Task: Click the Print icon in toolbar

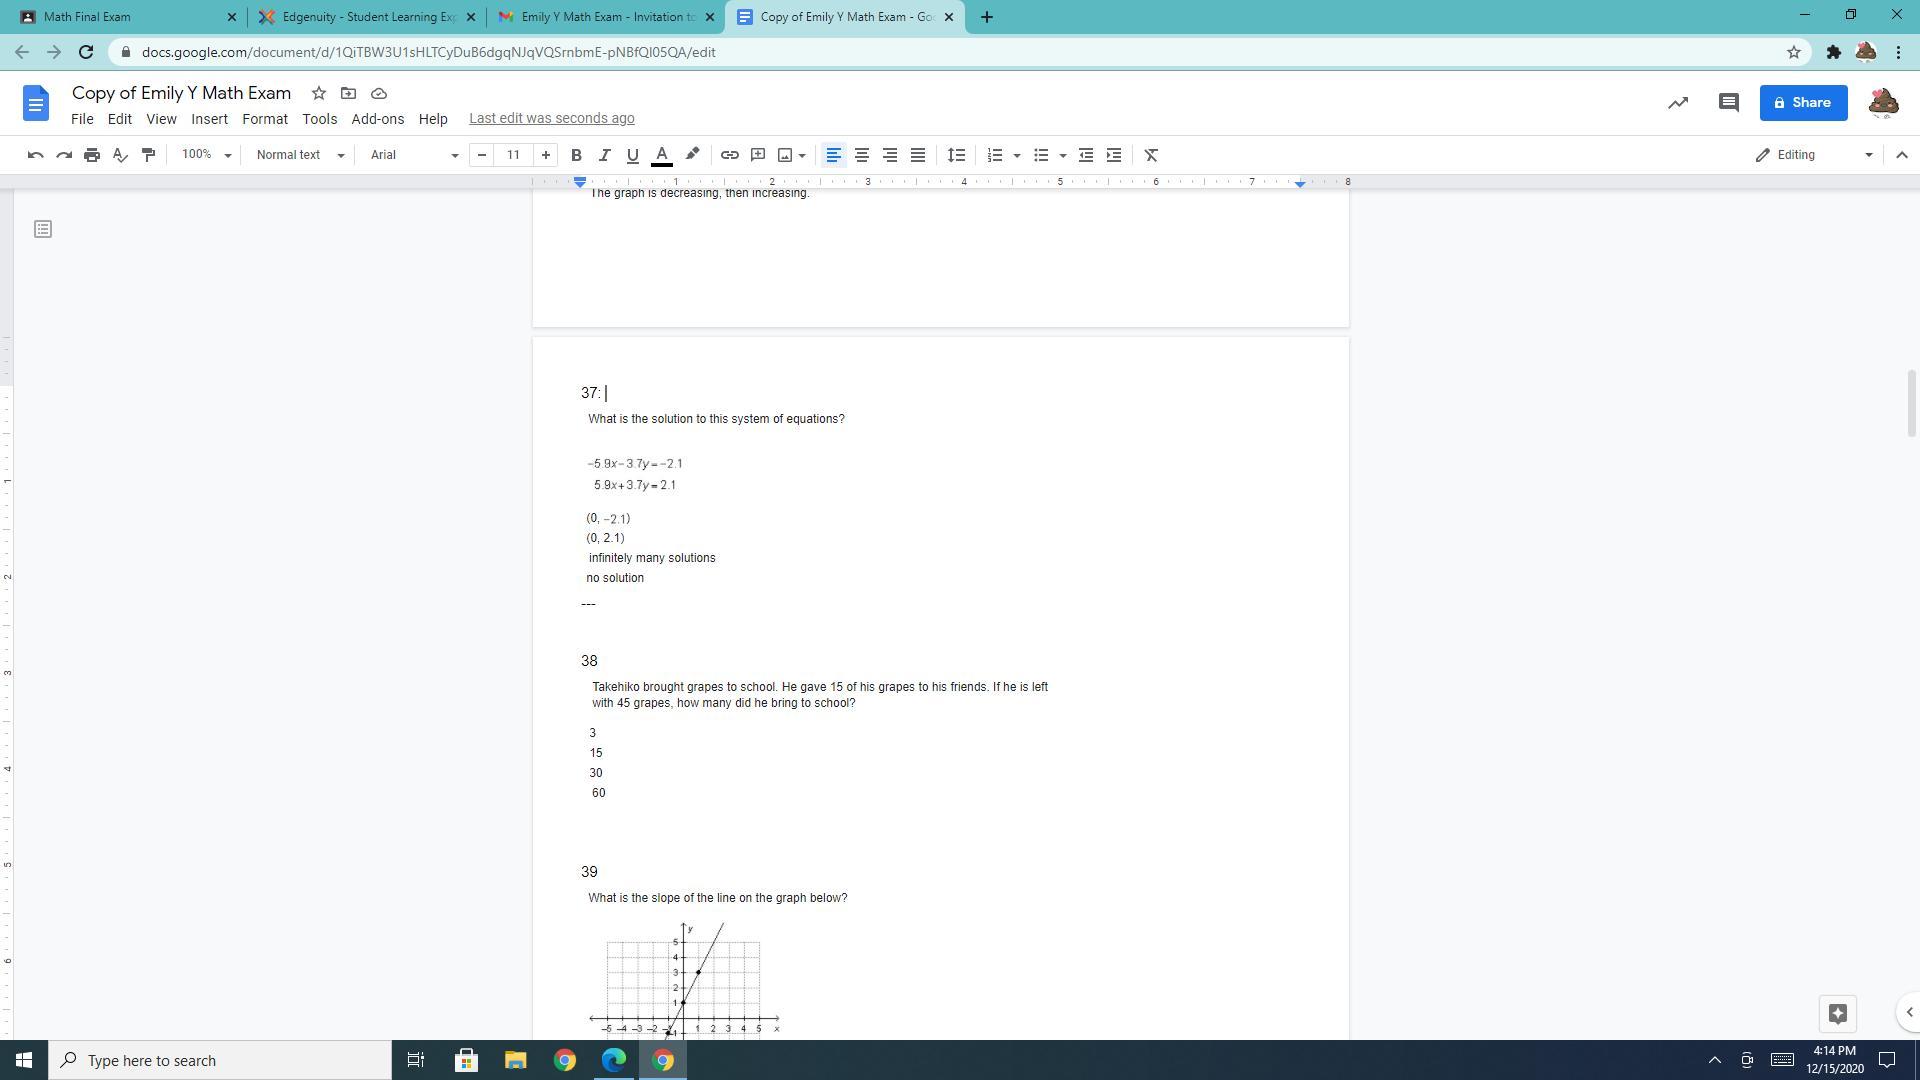Action: (x=92, y=155)
